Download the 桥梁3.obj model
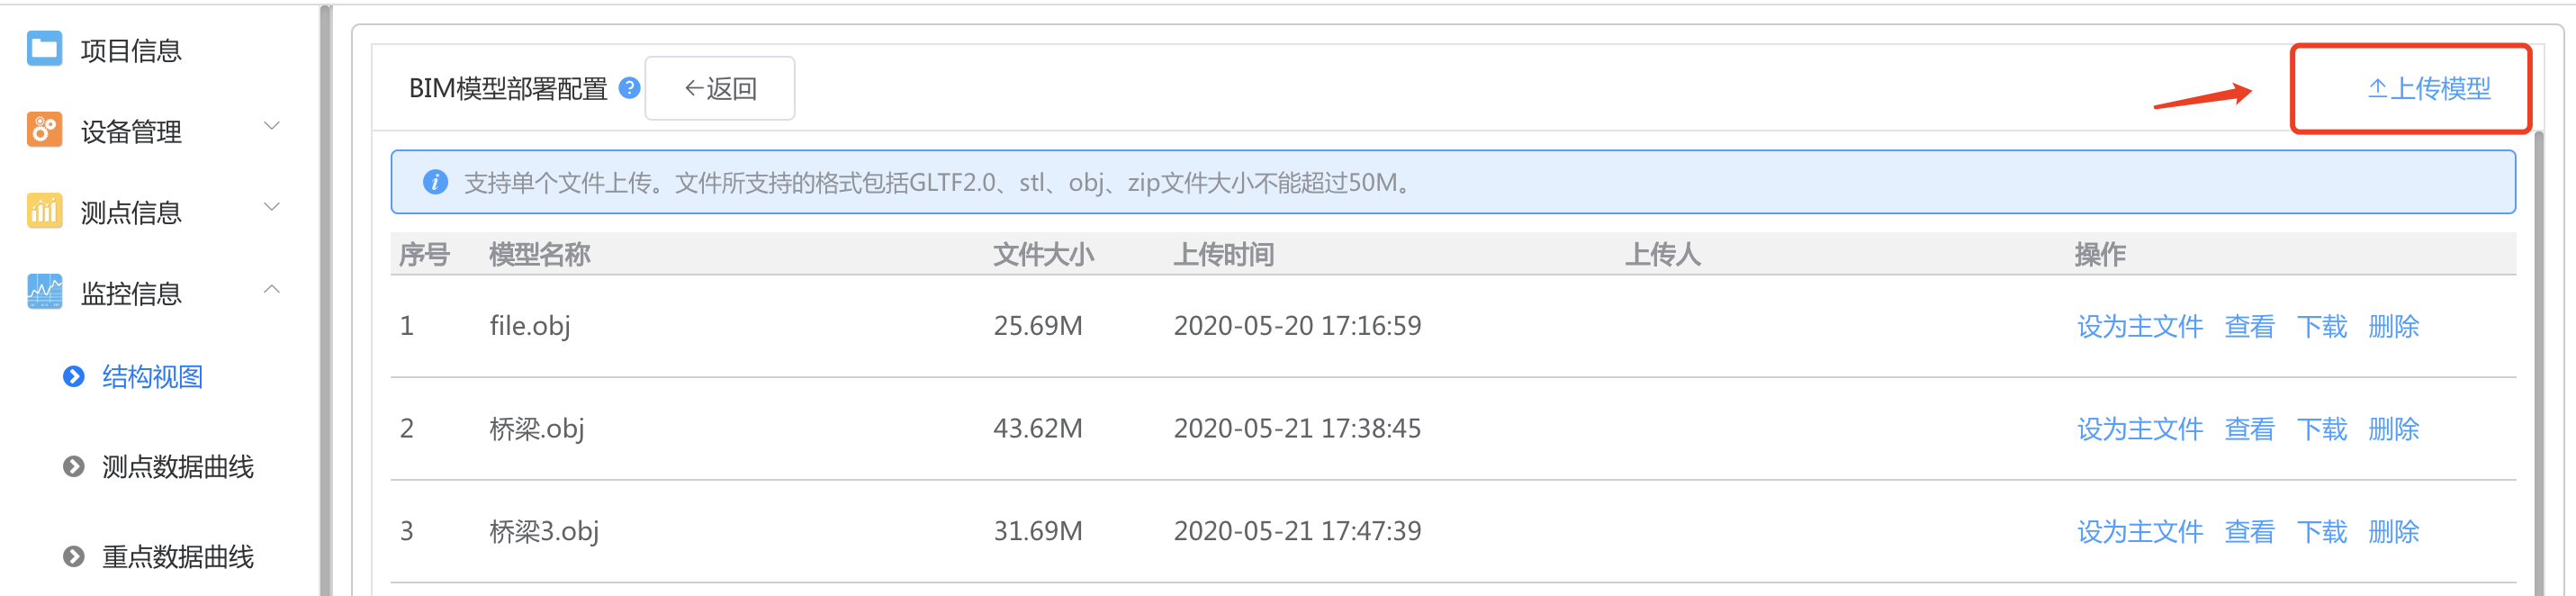Image resolution: width=2576 pixels, height=596 pixels. coord(2321,532)
